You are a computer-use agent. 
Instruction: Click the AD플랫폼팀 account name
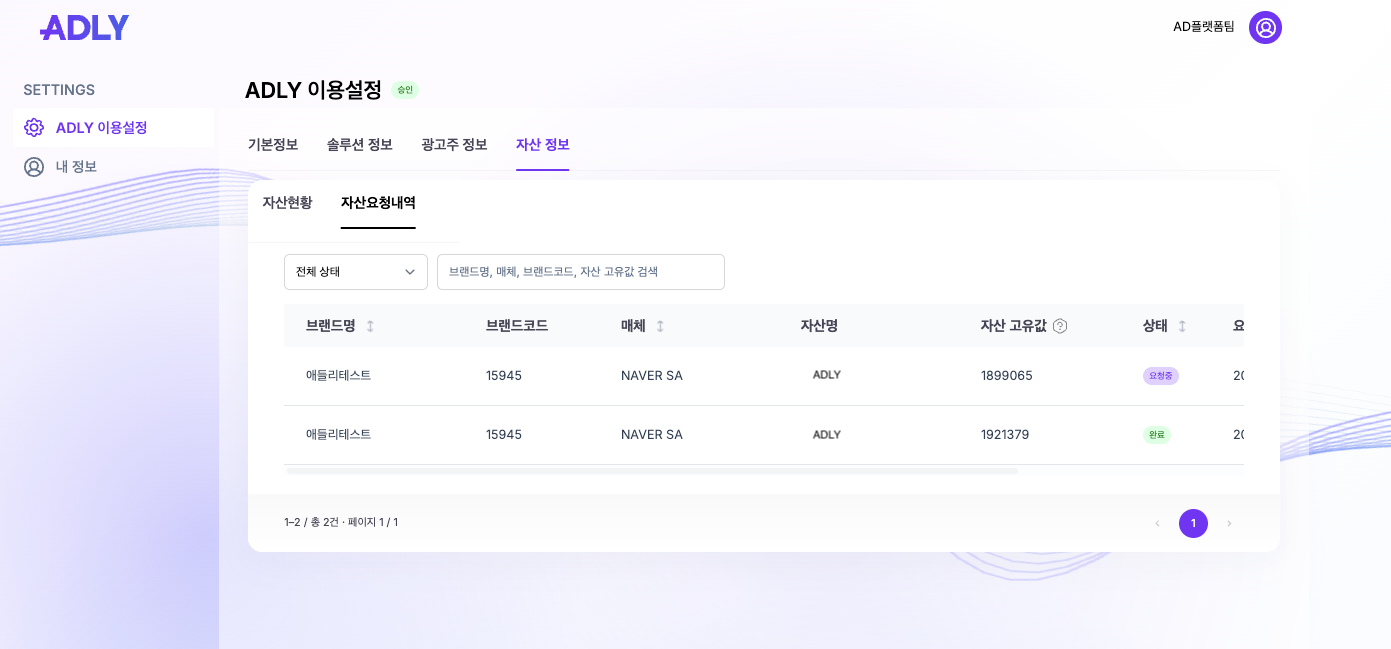(x=1204, y=27)
